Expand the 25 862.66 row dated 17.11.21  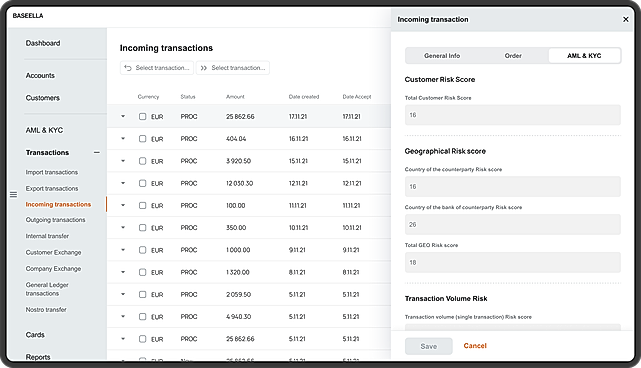(x=123, y=117)
